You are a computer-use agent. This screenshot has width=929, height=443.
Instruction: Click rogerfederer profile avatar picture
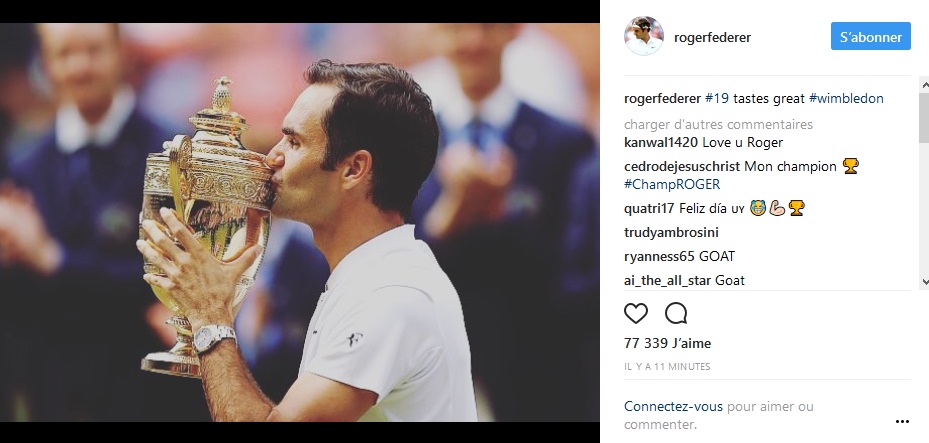[x=643, y=36]
